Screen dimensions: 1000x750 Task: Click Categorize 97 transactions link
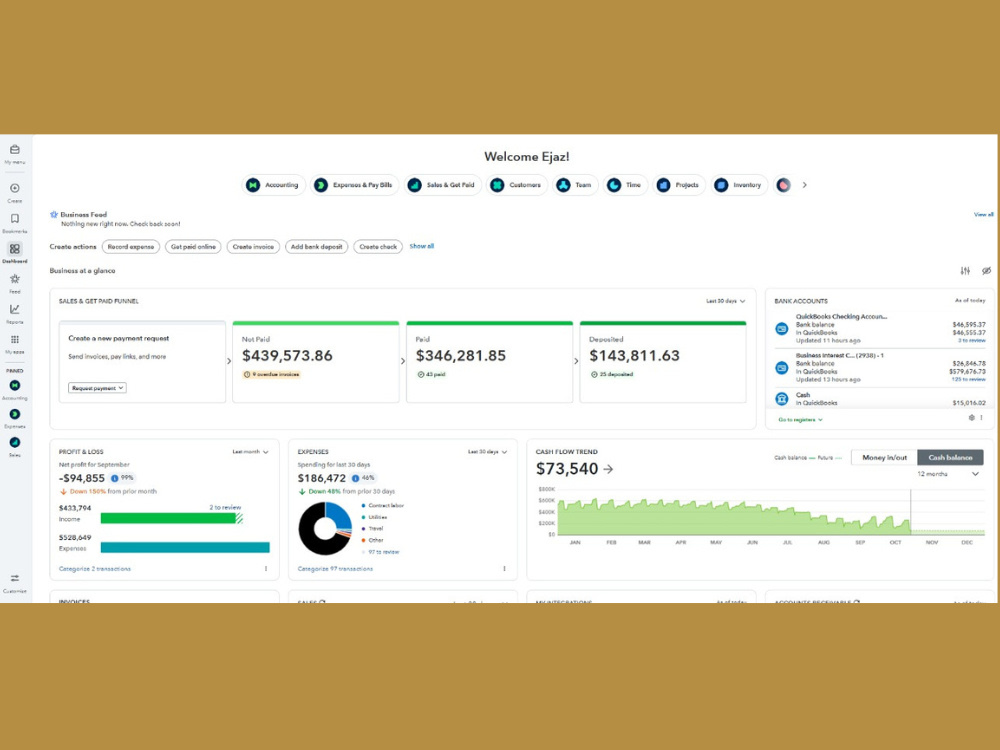pyautogui.click(x=335, y=569)
